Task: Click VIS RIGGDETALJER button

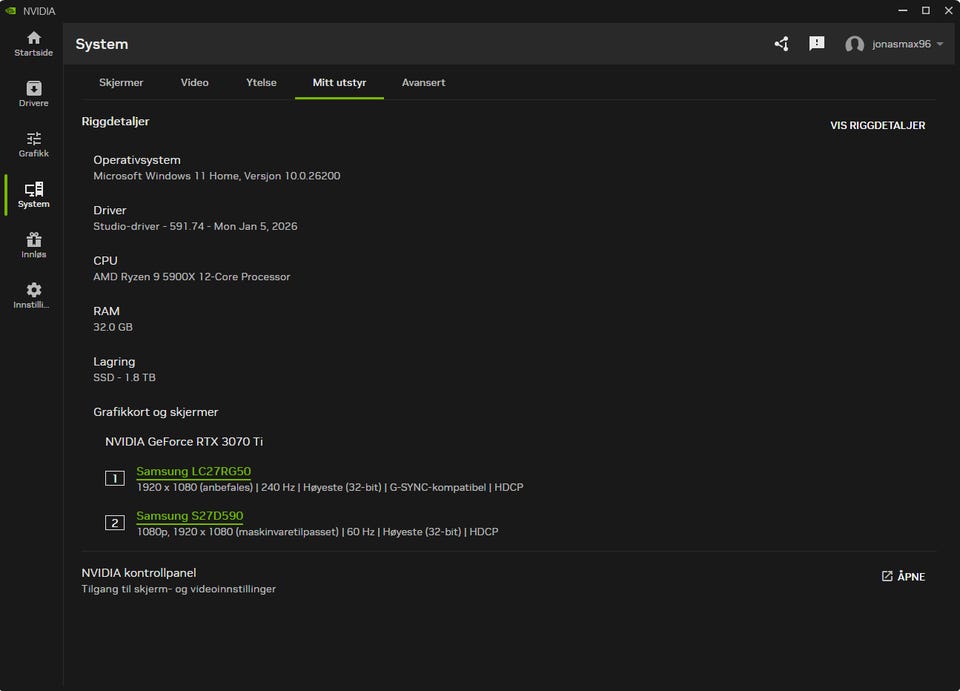Action: tap(877, 125)
